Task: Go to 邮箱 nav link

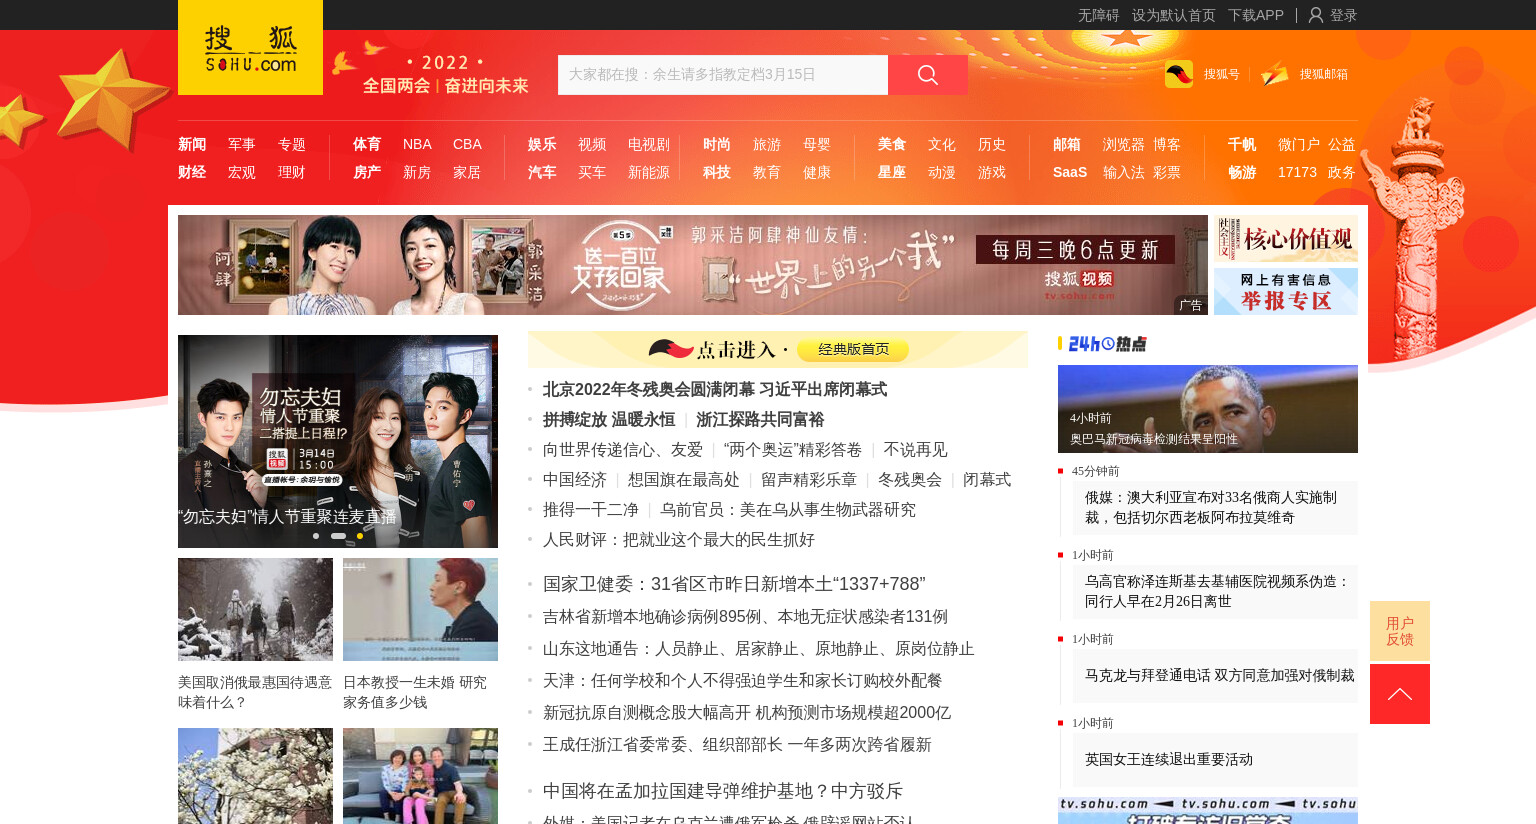Action: [1067, 144]
